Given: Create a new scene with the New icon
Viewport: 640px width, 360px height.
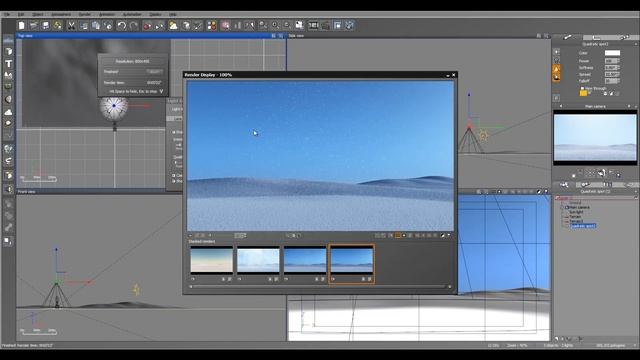Looking at the screenshot, I should pos(21,26).
